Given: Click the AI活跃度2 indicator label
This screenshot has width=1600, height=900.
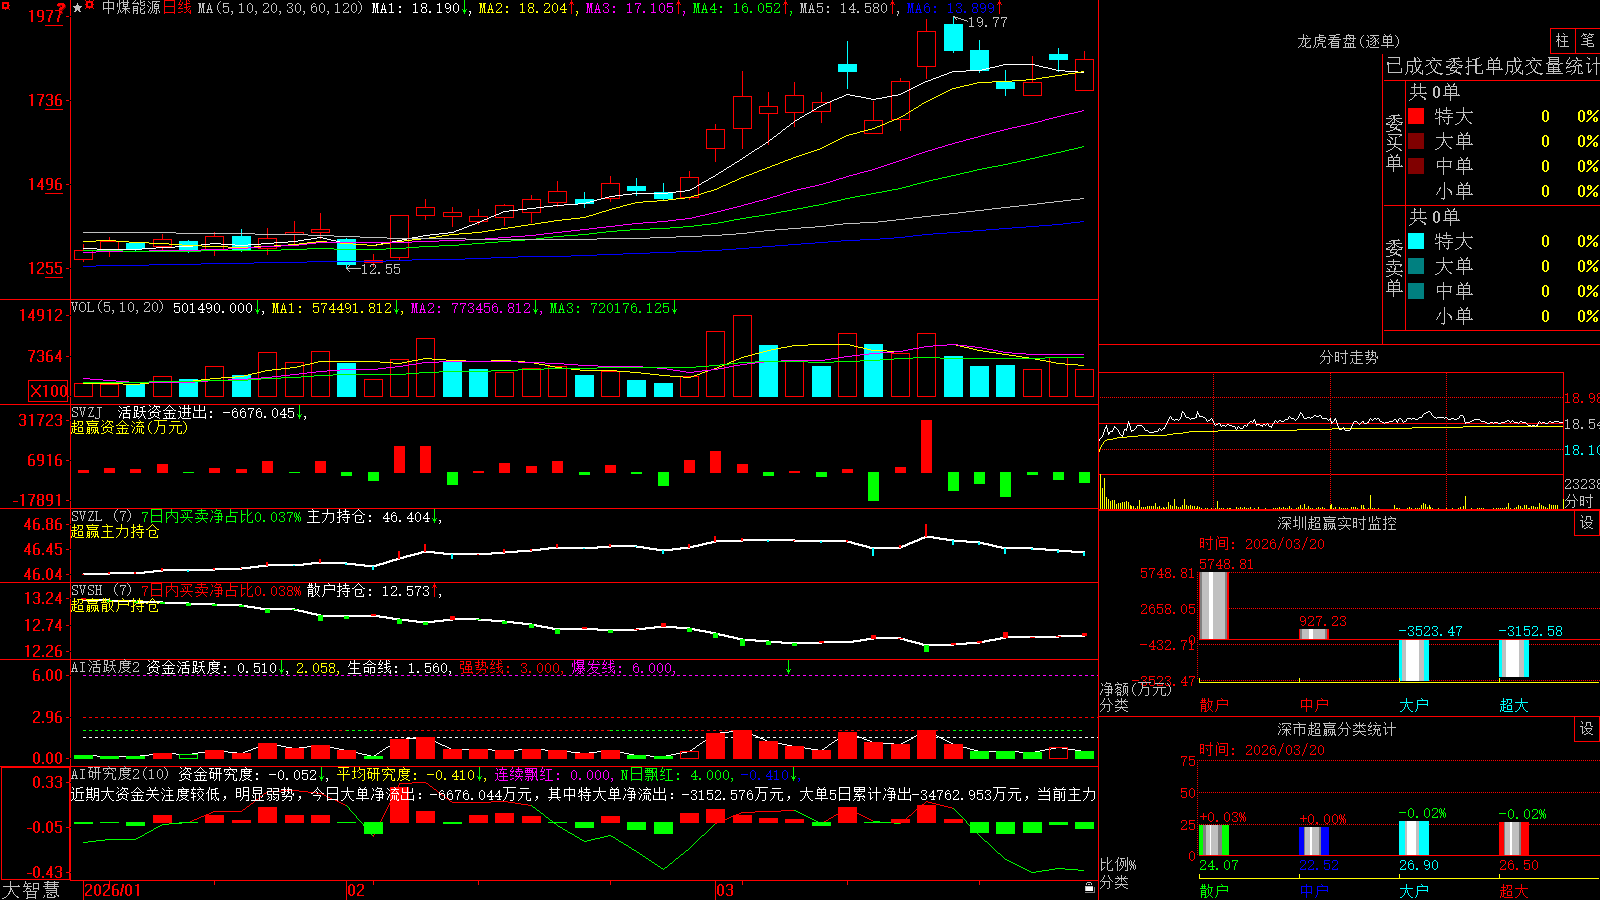Looking at the screenshot, I should click(105, 667).
